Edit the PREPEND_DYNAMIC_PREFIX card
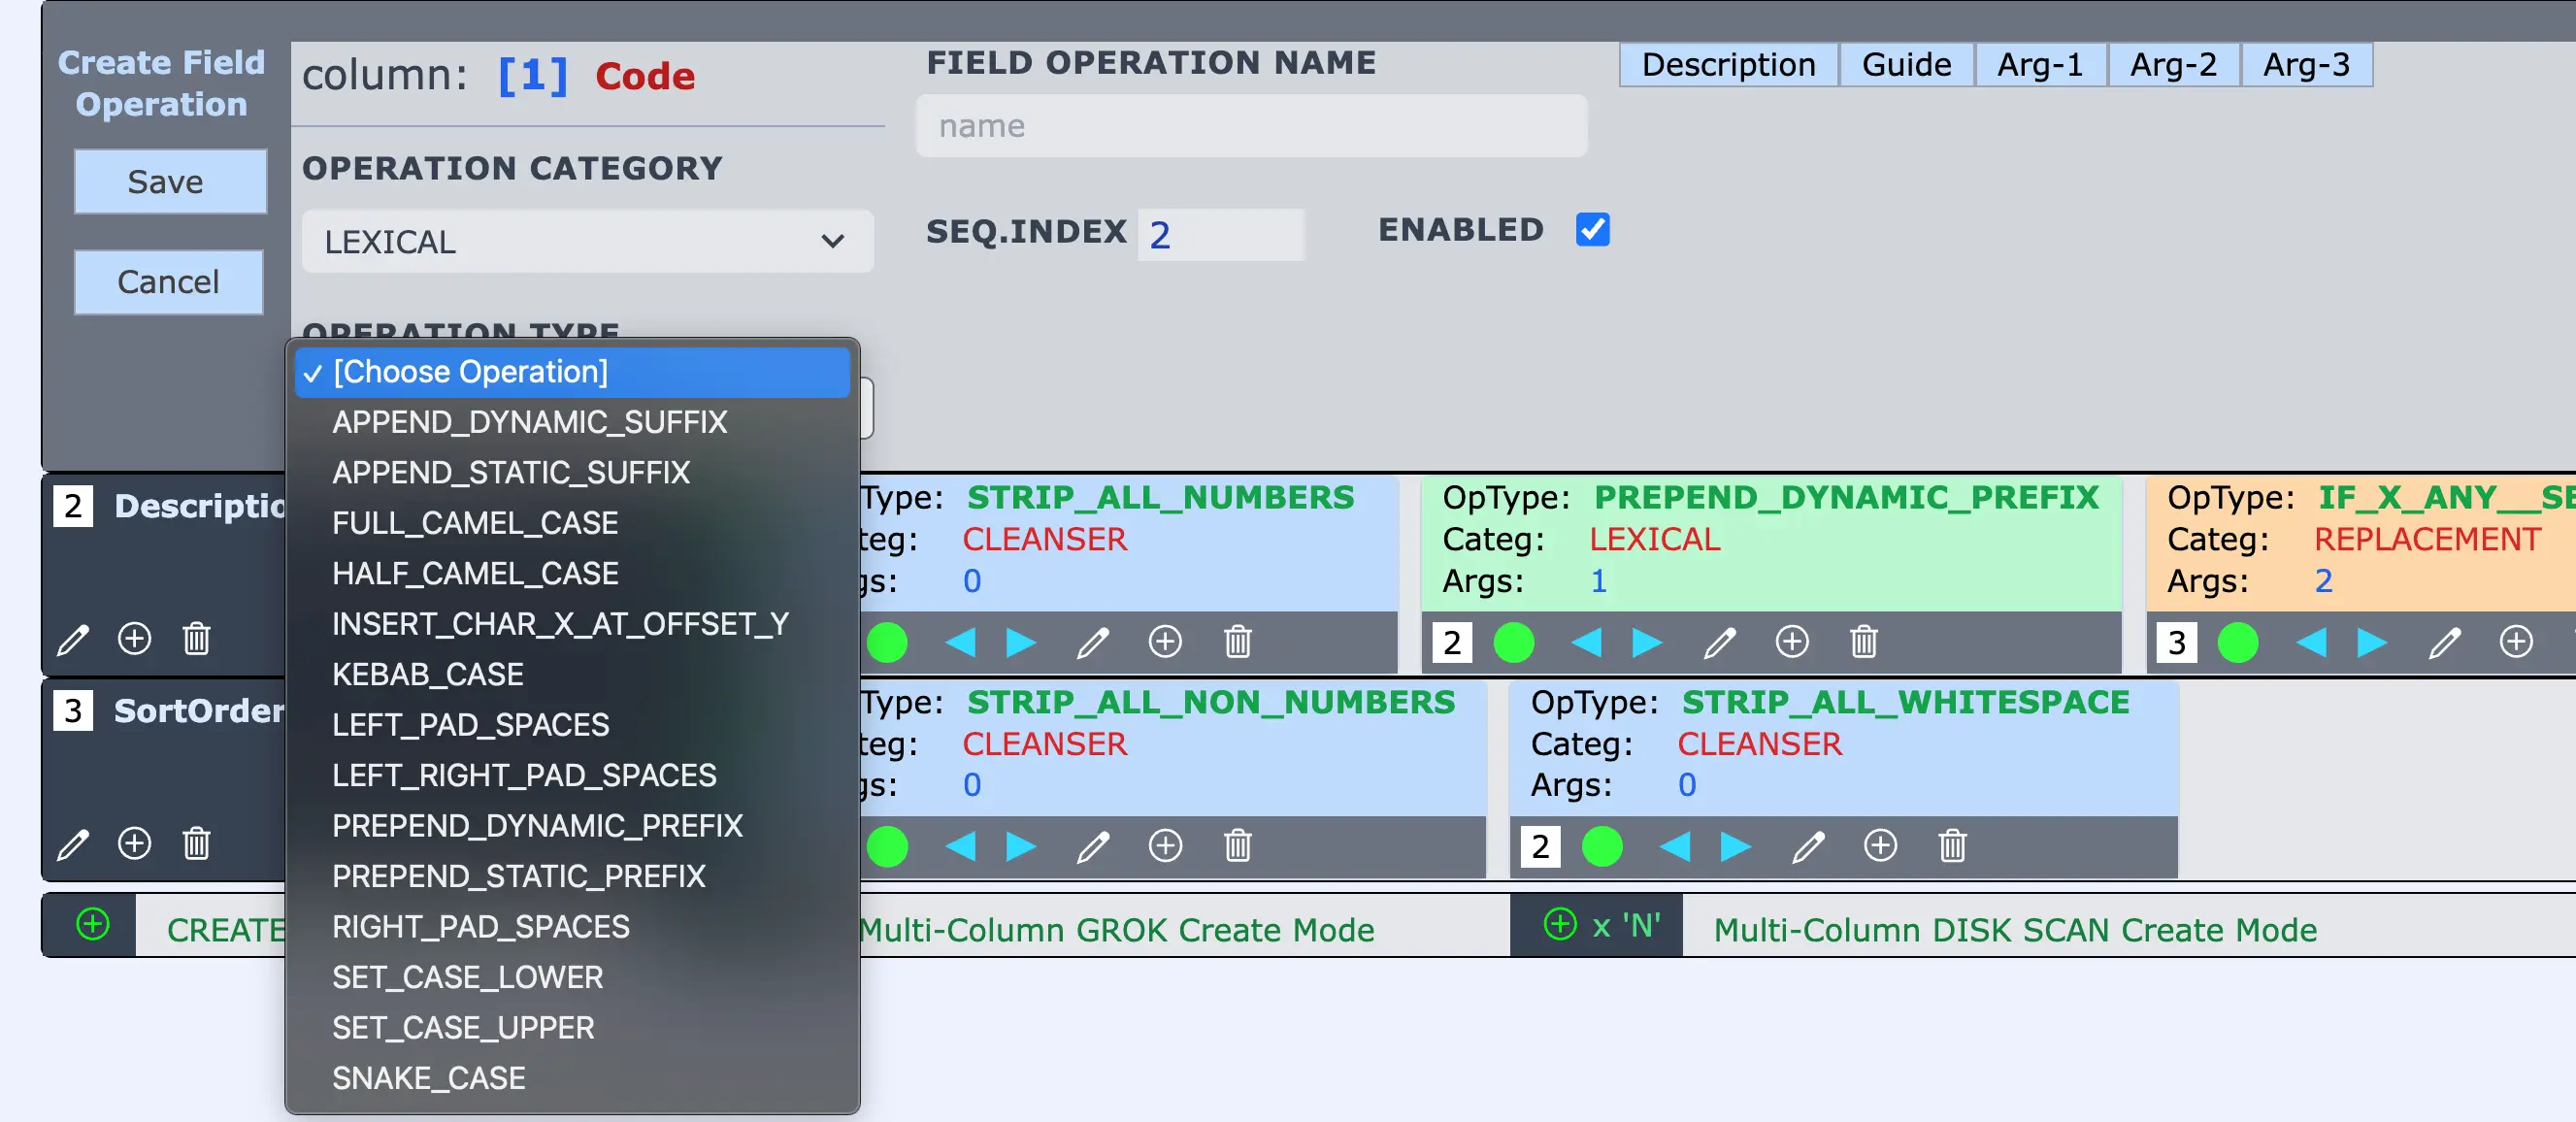The image size is (2576, 1122). point(1720,643)
